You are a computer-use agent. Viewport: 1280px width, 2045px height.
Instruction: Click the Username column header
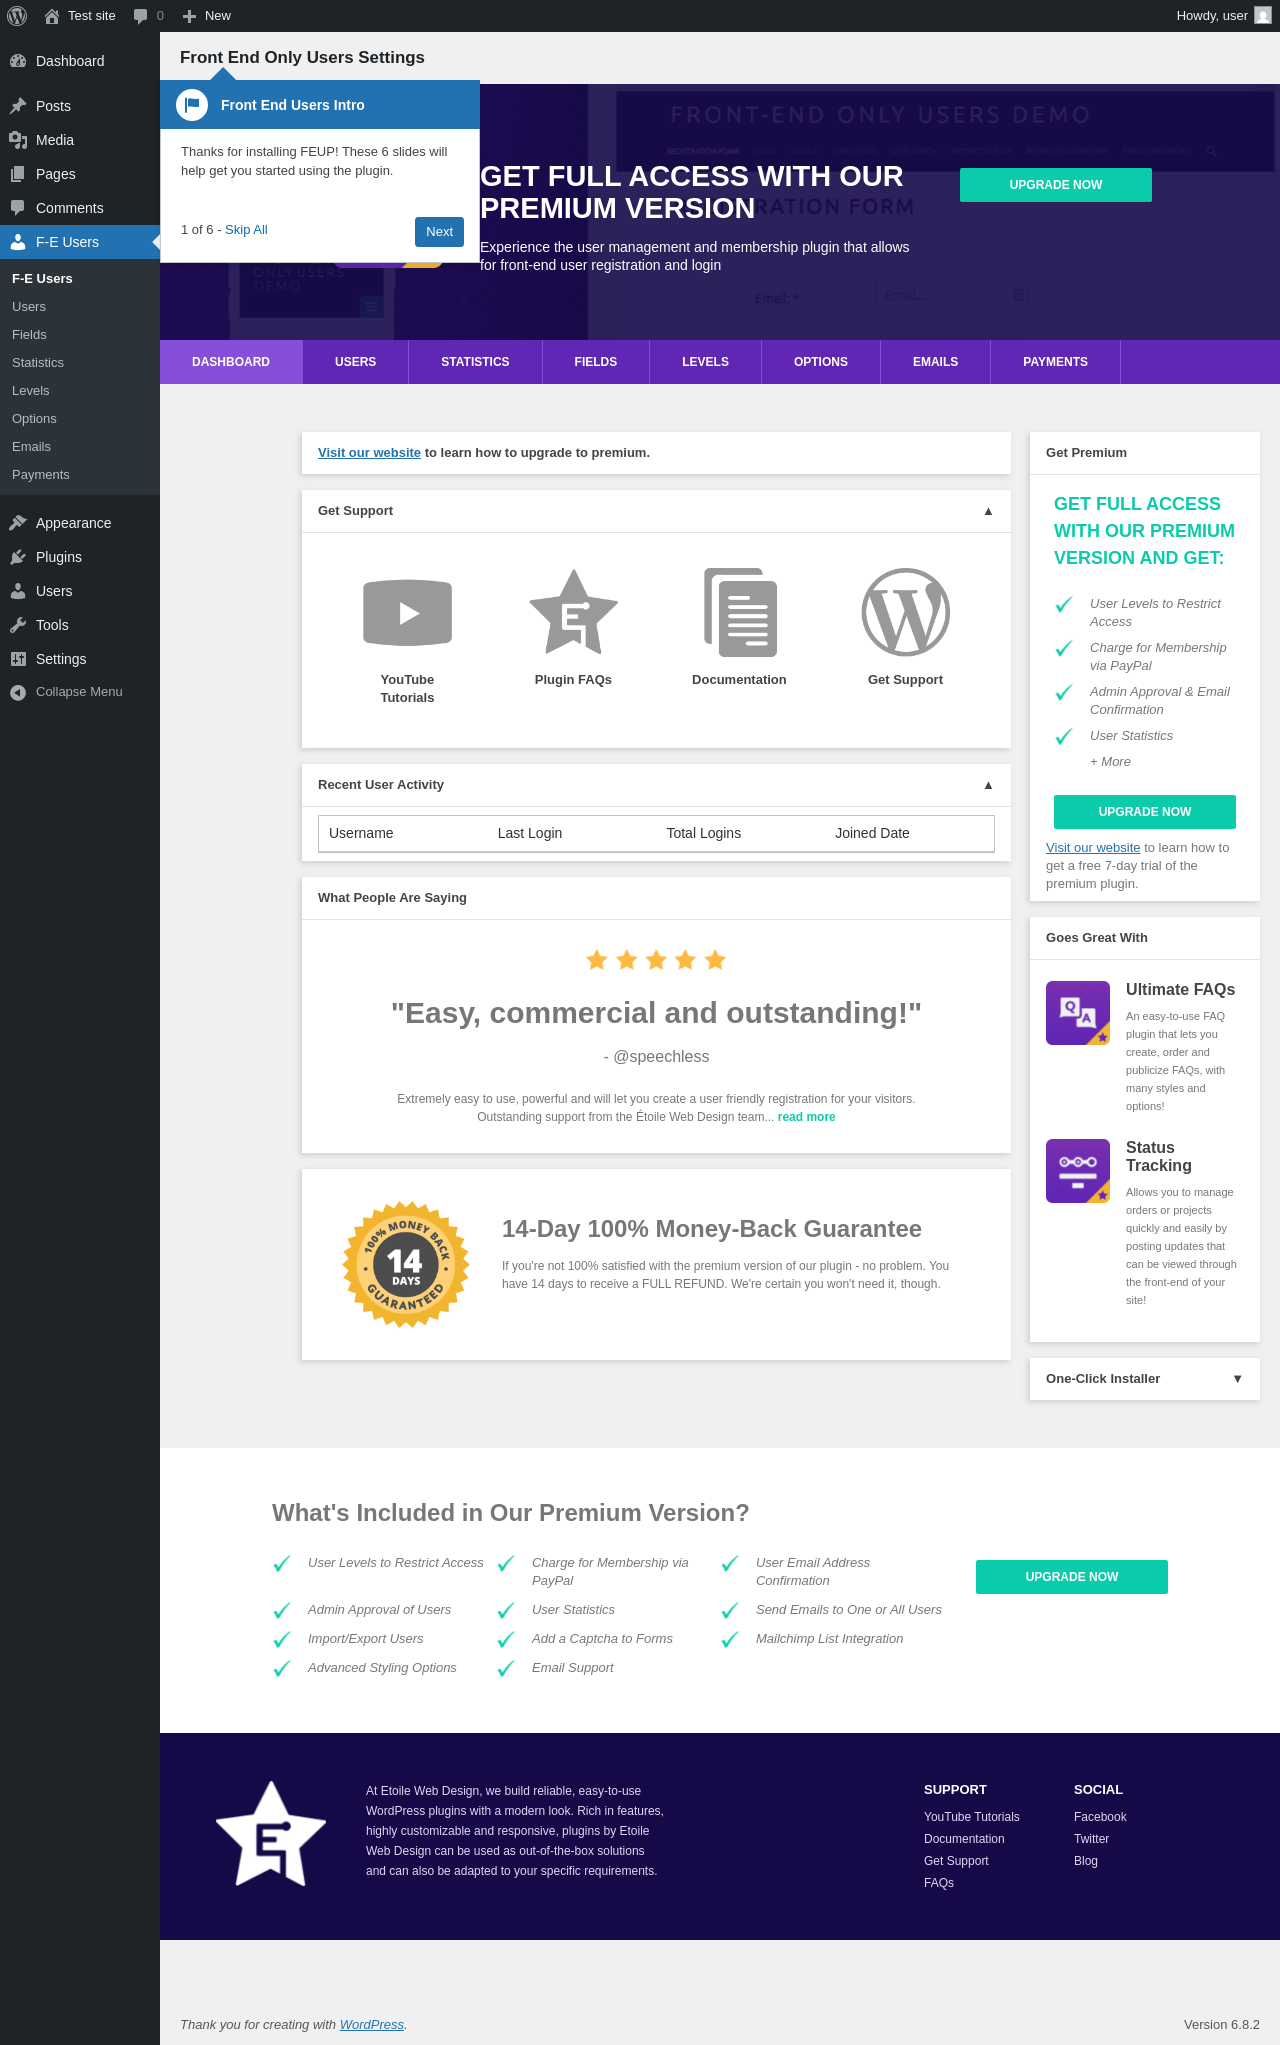pos(361,833)
